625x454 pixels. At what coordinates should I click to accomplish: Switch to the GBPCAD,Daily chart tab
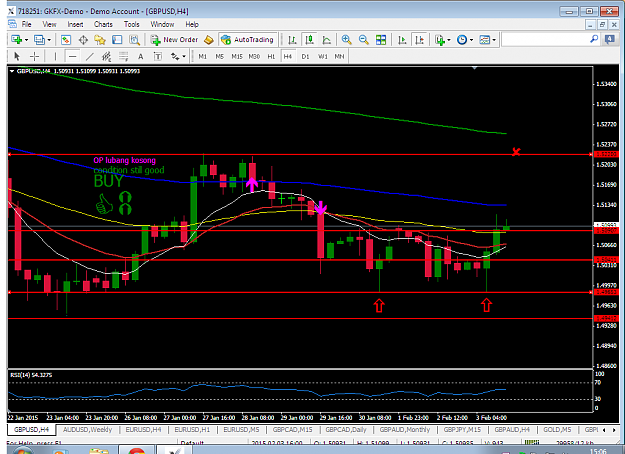coord(346,430)
